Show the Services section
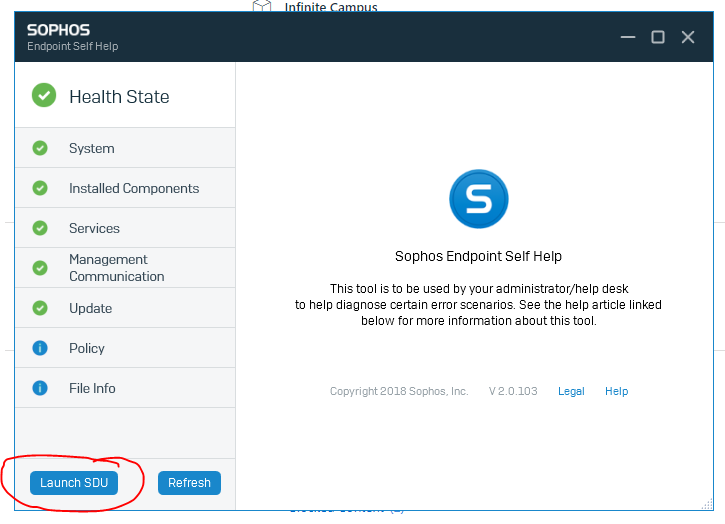Screen dimensions: 725x524 [125, 228]
